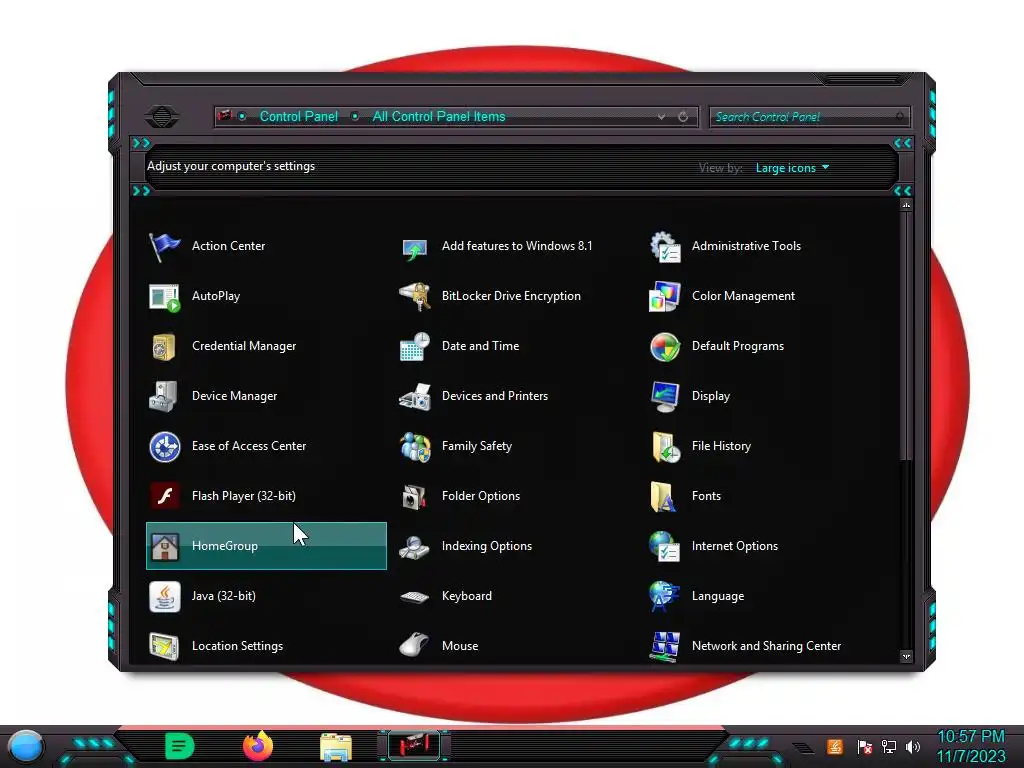Click the scrollbar down arrow

click(x=906, y=656)
